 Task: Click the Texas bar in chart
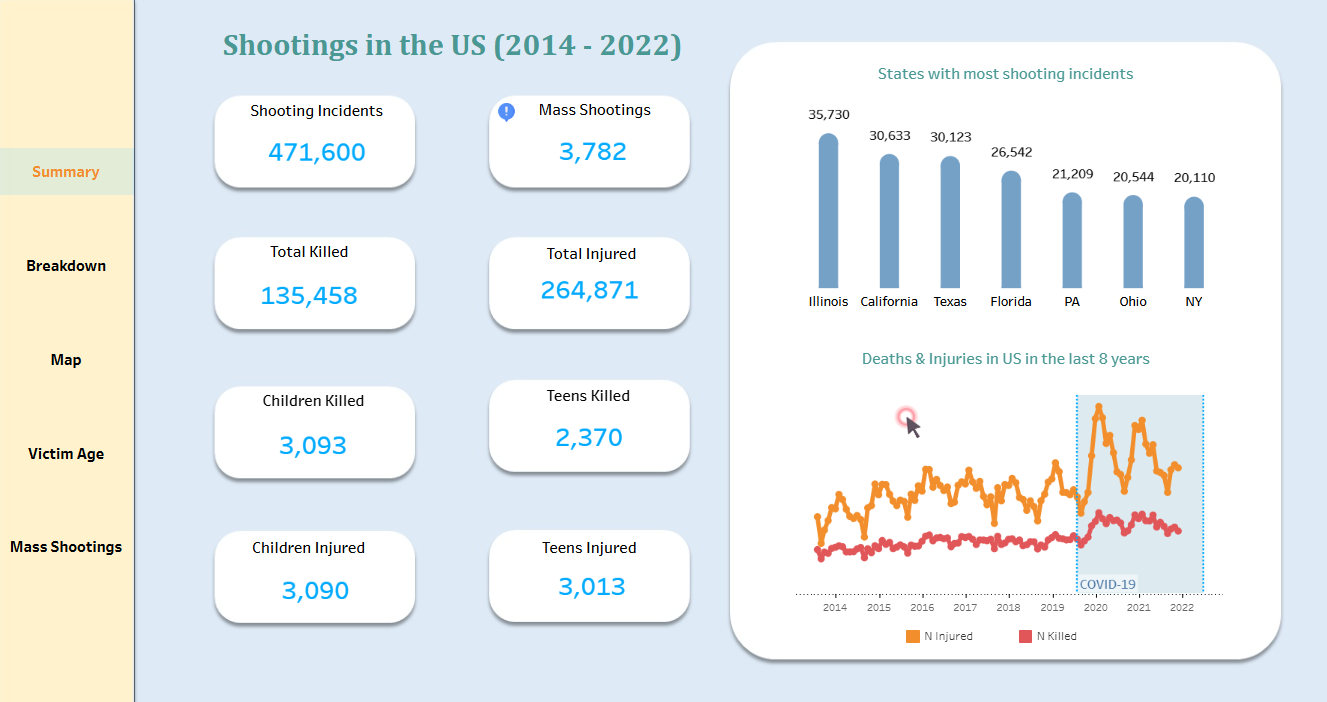(950, 223)
